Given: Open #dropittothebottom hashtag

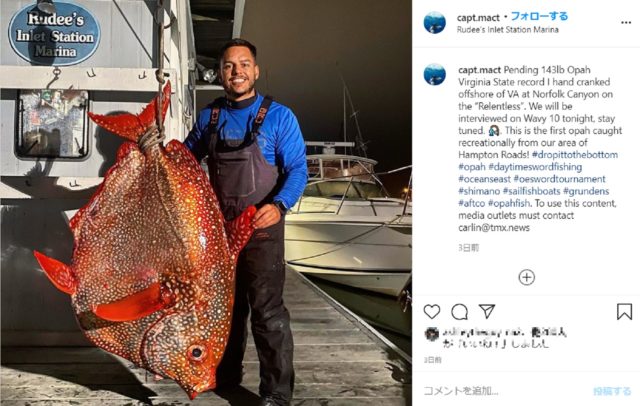Looking at the screenshot, I should (575, 155).
